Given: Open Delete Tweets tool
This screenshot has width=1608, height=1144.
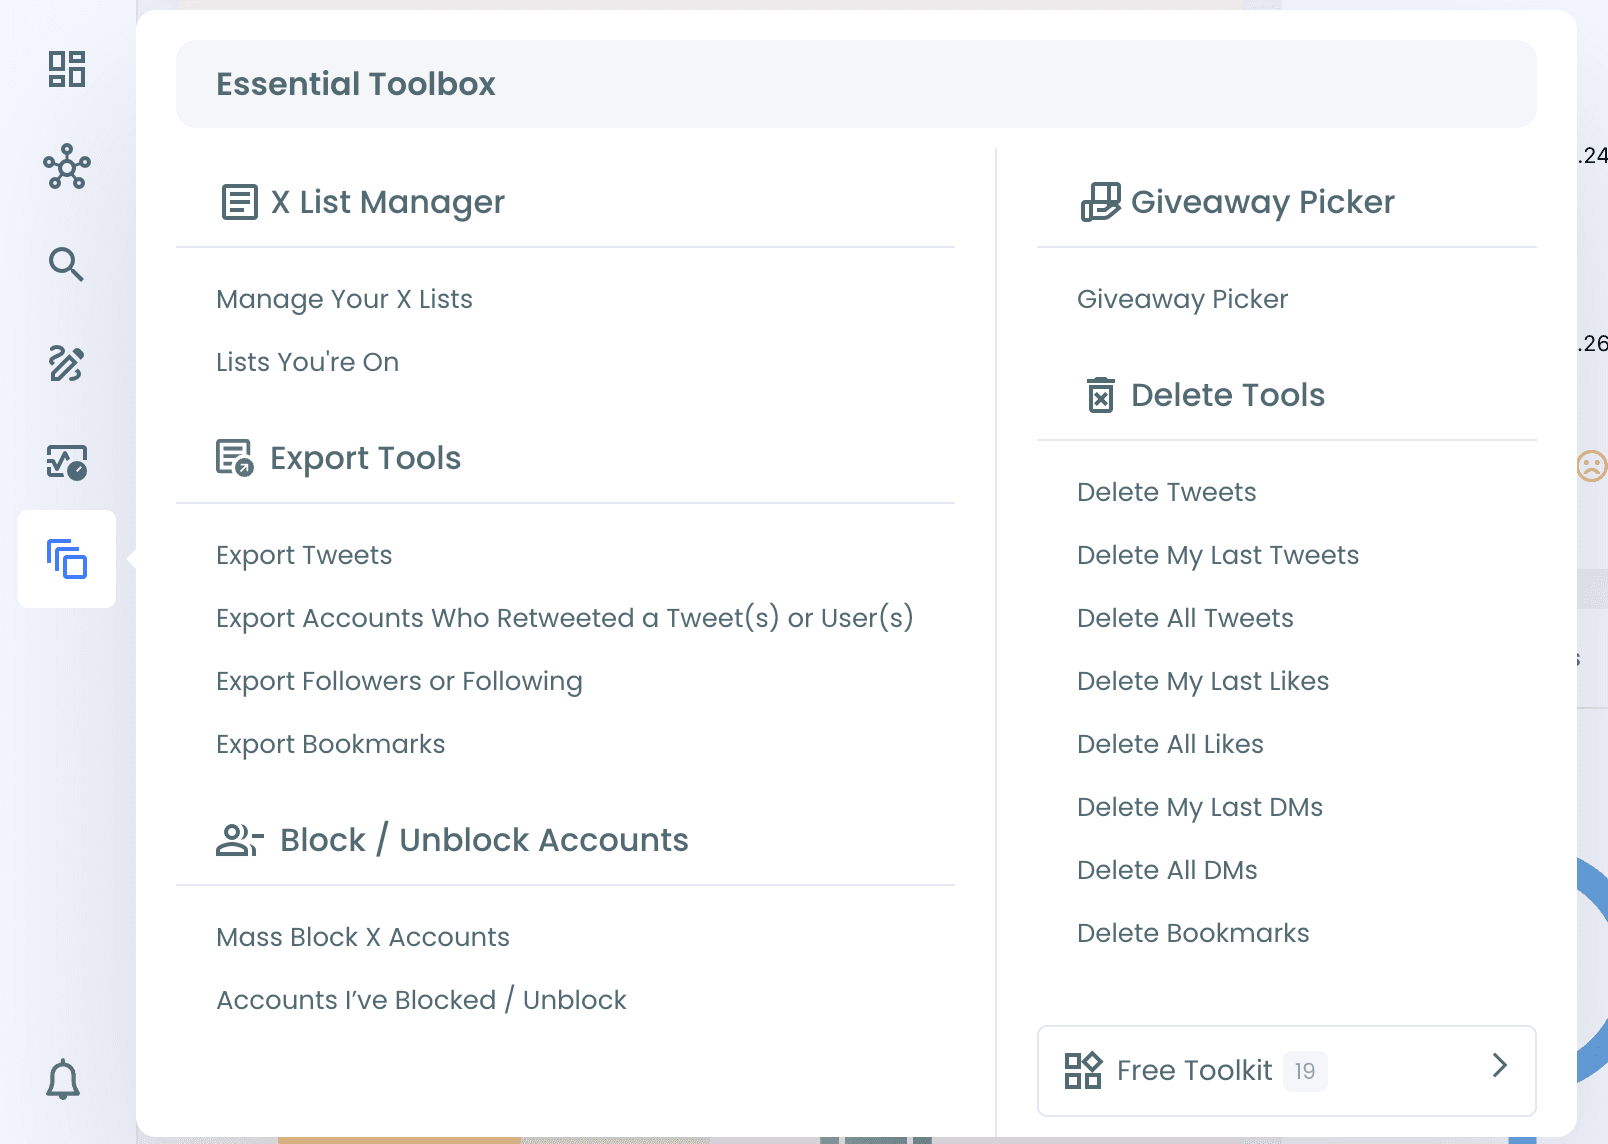Looking at the screenshot, I should point(1167,492).
